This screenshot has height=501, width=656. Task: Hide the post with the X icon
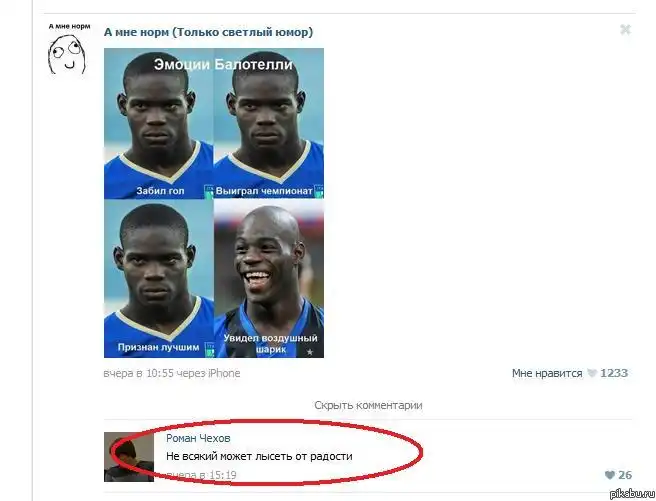click(625, 30)
